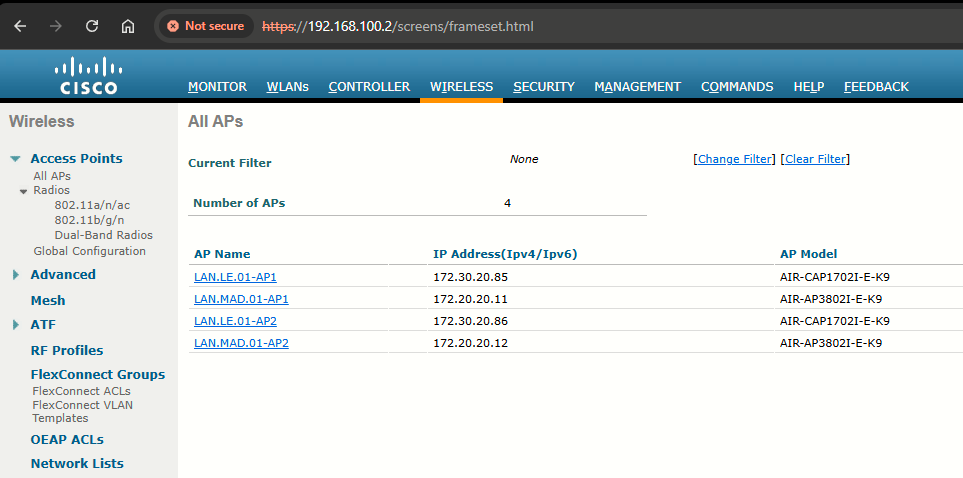Image resolution: width=963 pixels, height=478 pixels.
Task: Click the Current Filter value None
Action: [x=524, y=159]
